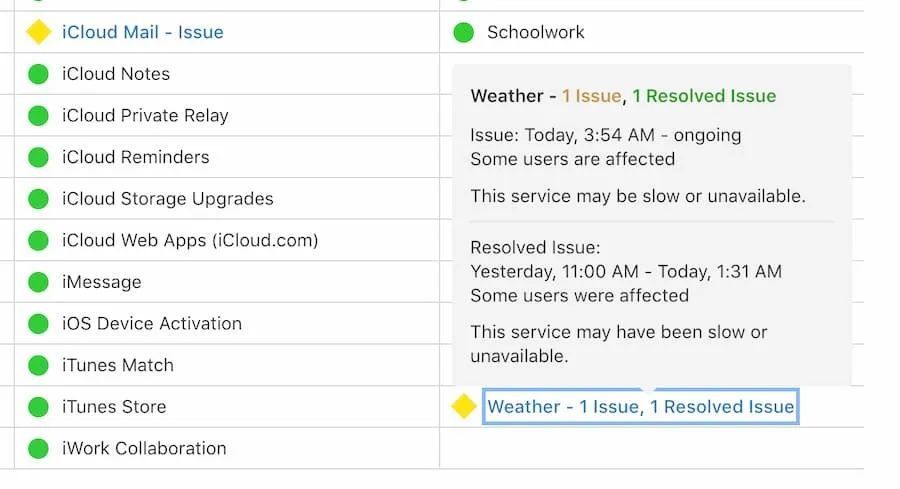Click the iTunes Match service label
Viewport: 900px width, 489px height.
117,366
